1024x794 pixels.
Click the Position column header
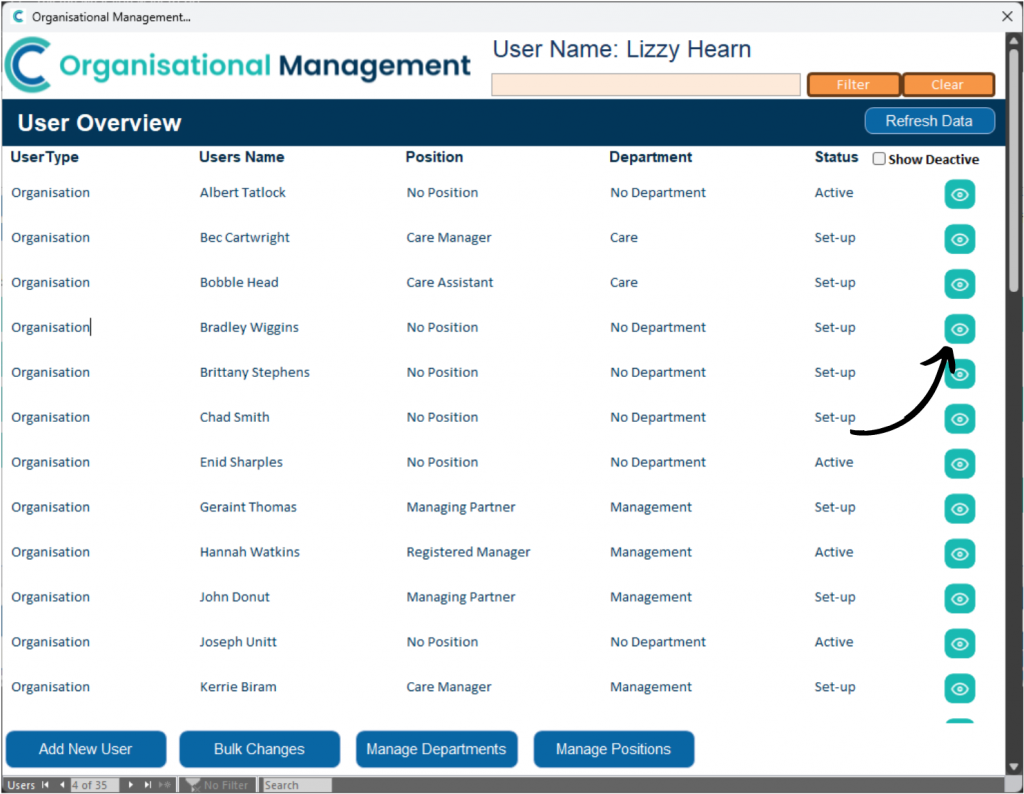(x=434, y=157)
